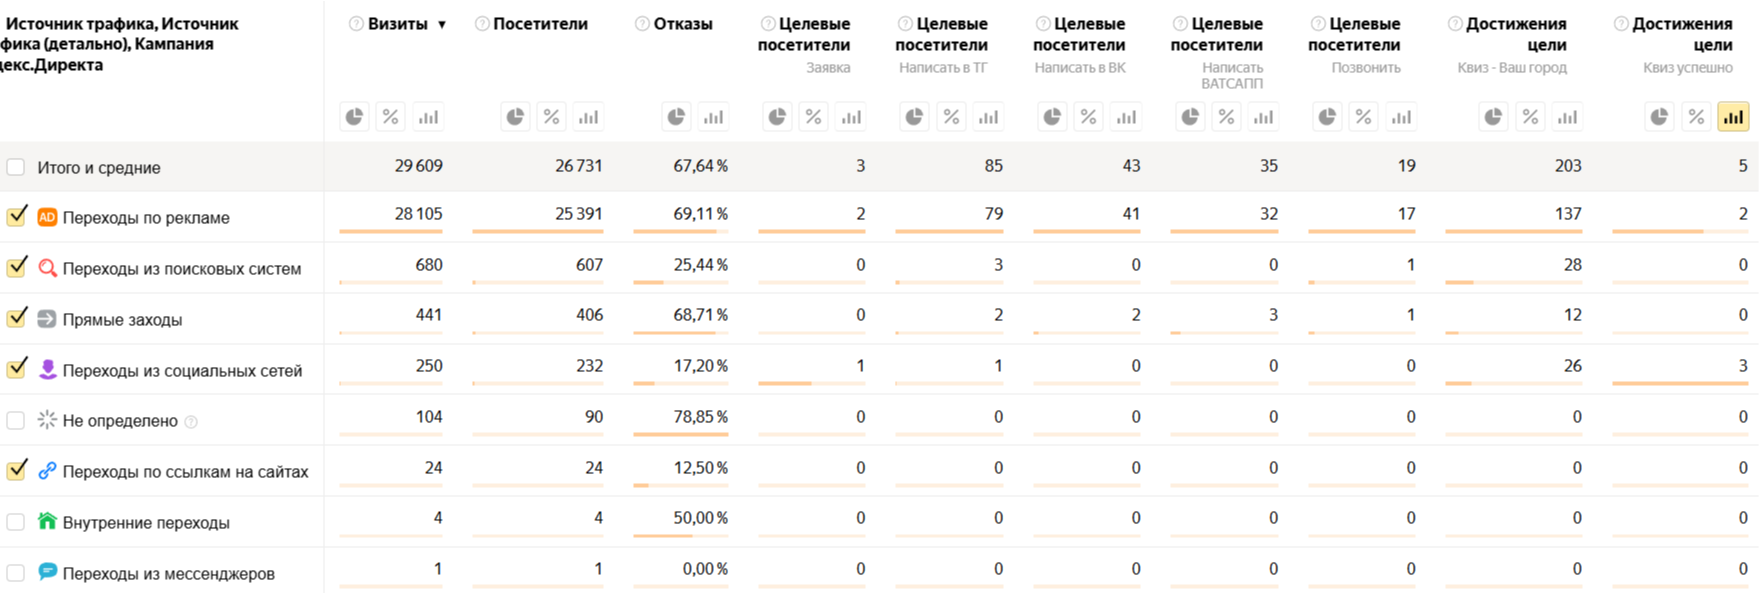The height and width of the screenshot is (593, 1759).
Task: Click pie chart icon under Визиты column
Action: pos(354,117)
